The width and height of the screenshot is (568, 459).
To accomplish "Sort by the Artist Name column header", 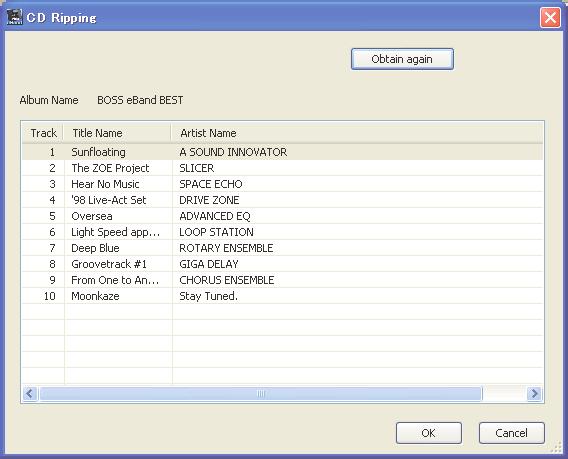I will point(357,133).
